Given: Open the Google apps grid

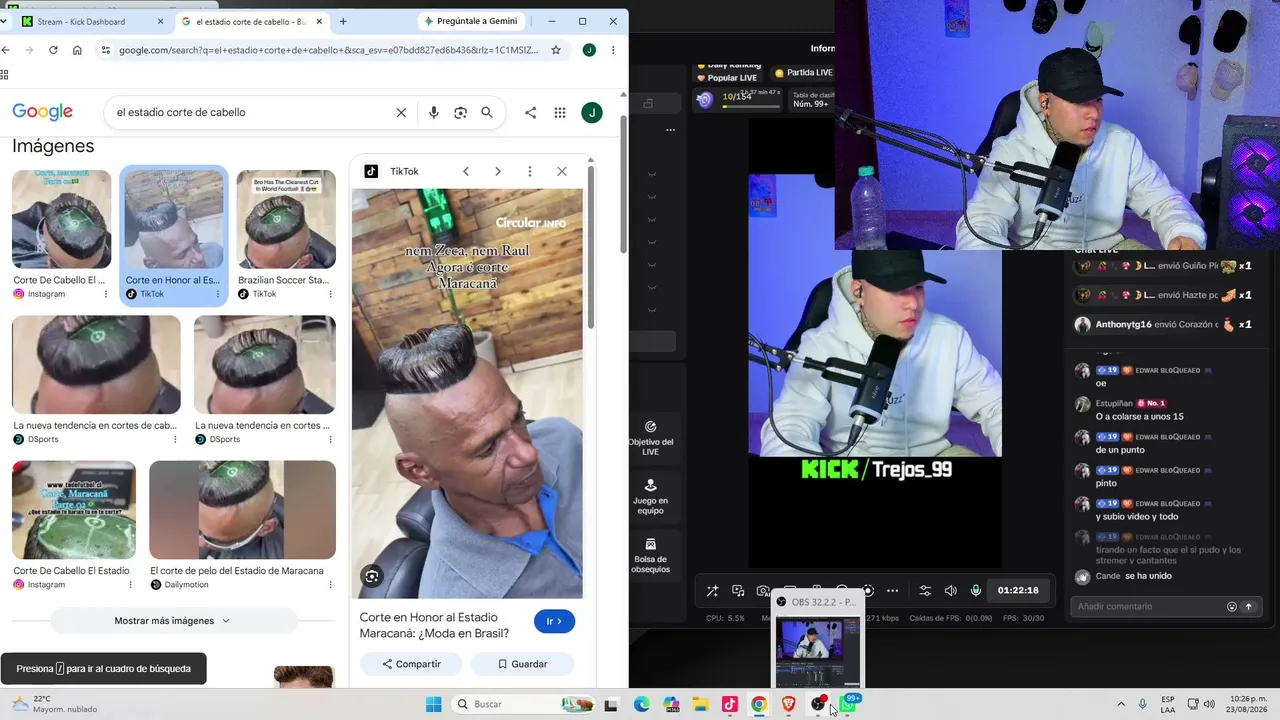Looking at the screenshot, I should tap(560, 113).
